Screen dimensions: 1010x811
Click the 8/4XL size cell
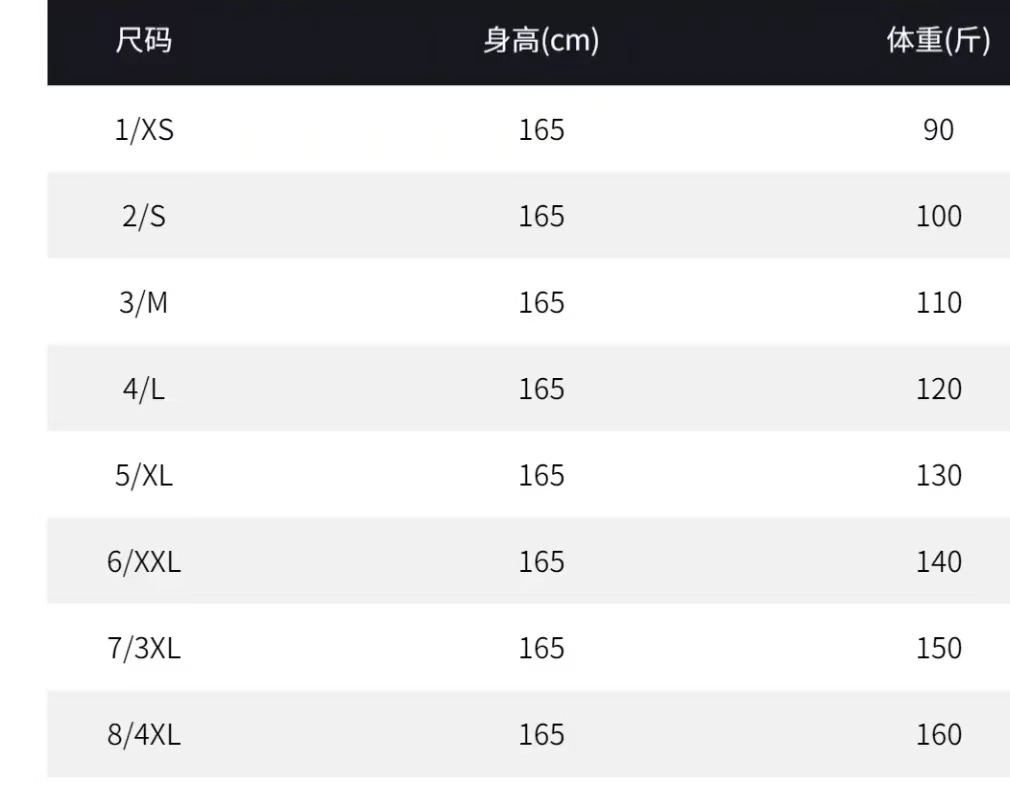144,735
